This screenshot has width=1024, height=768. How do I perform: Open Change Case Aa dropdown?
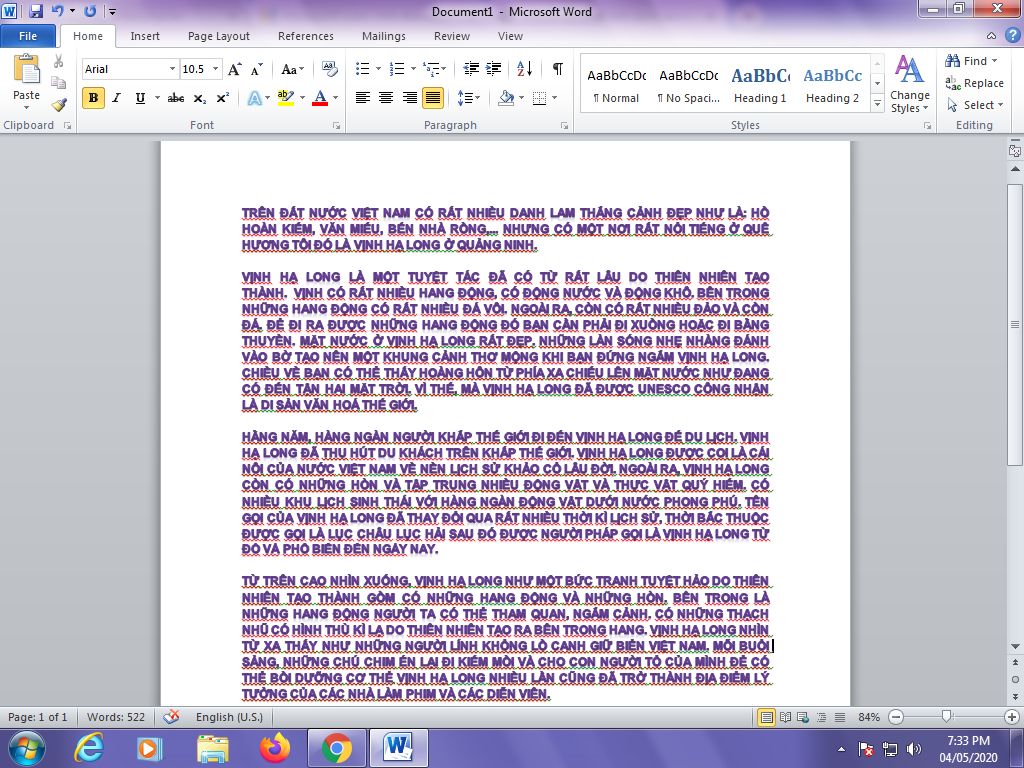pos(293,69)
